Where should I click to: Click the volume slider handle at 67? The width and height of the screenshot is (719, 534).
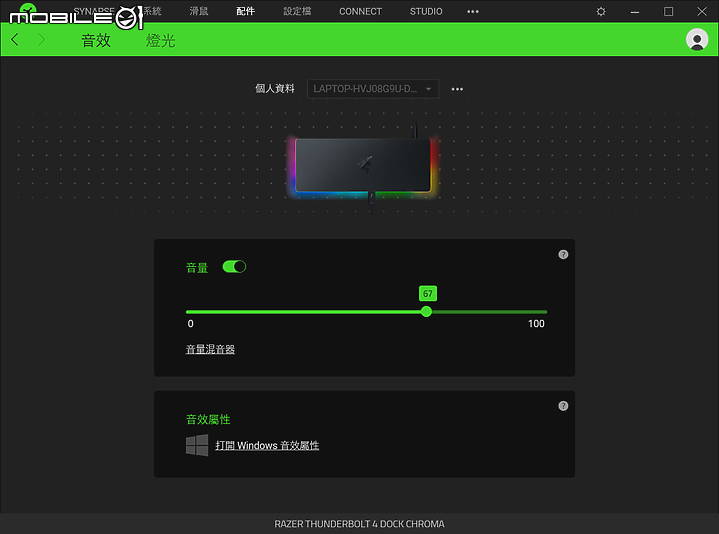click(426, 312)
